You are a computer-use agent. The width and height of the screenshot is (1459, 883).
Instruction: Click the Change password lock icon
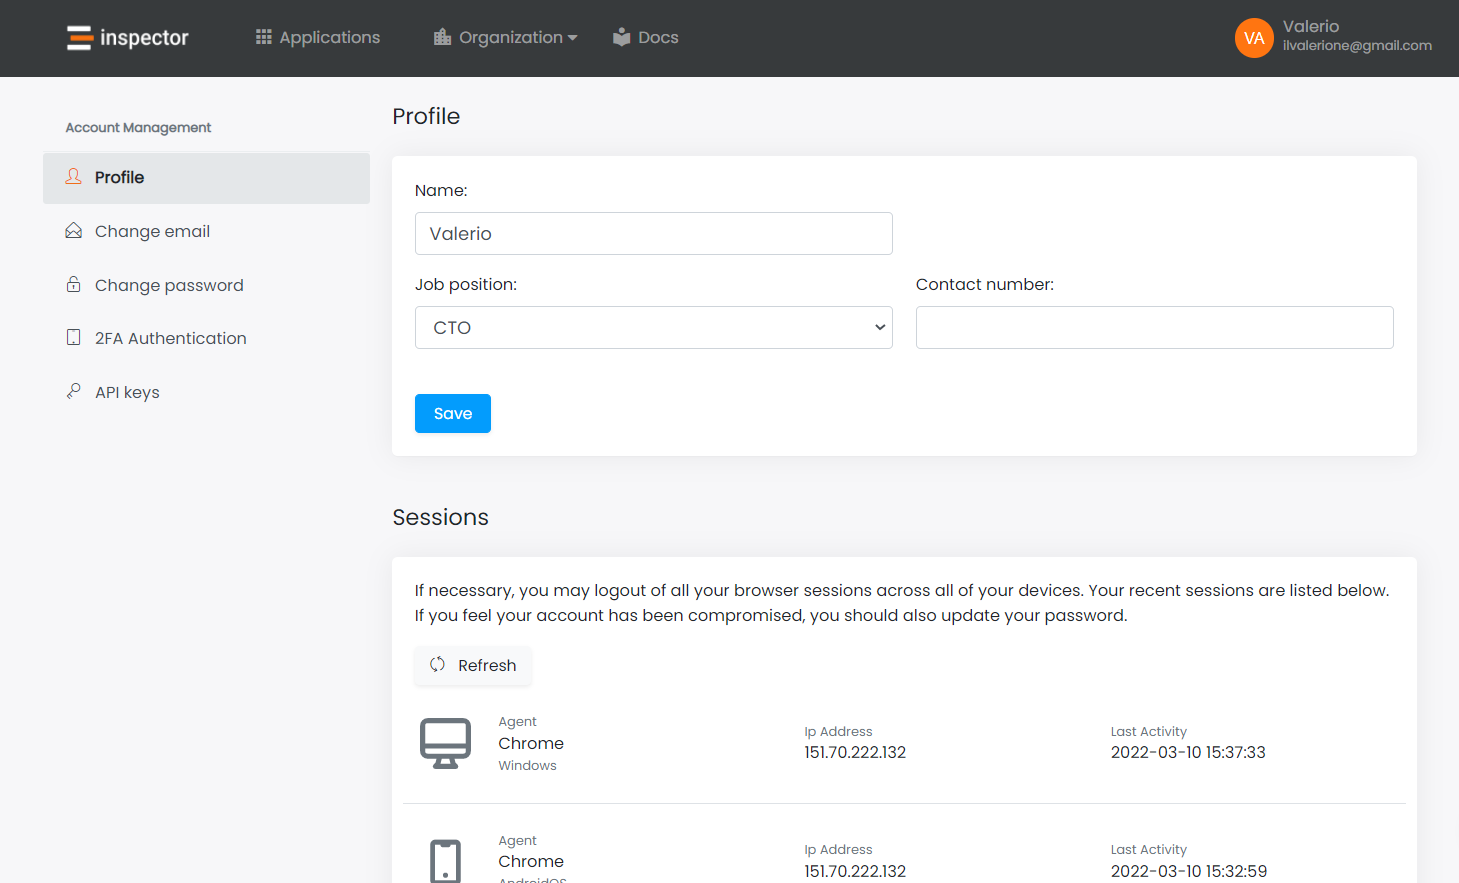coord(74,284)
